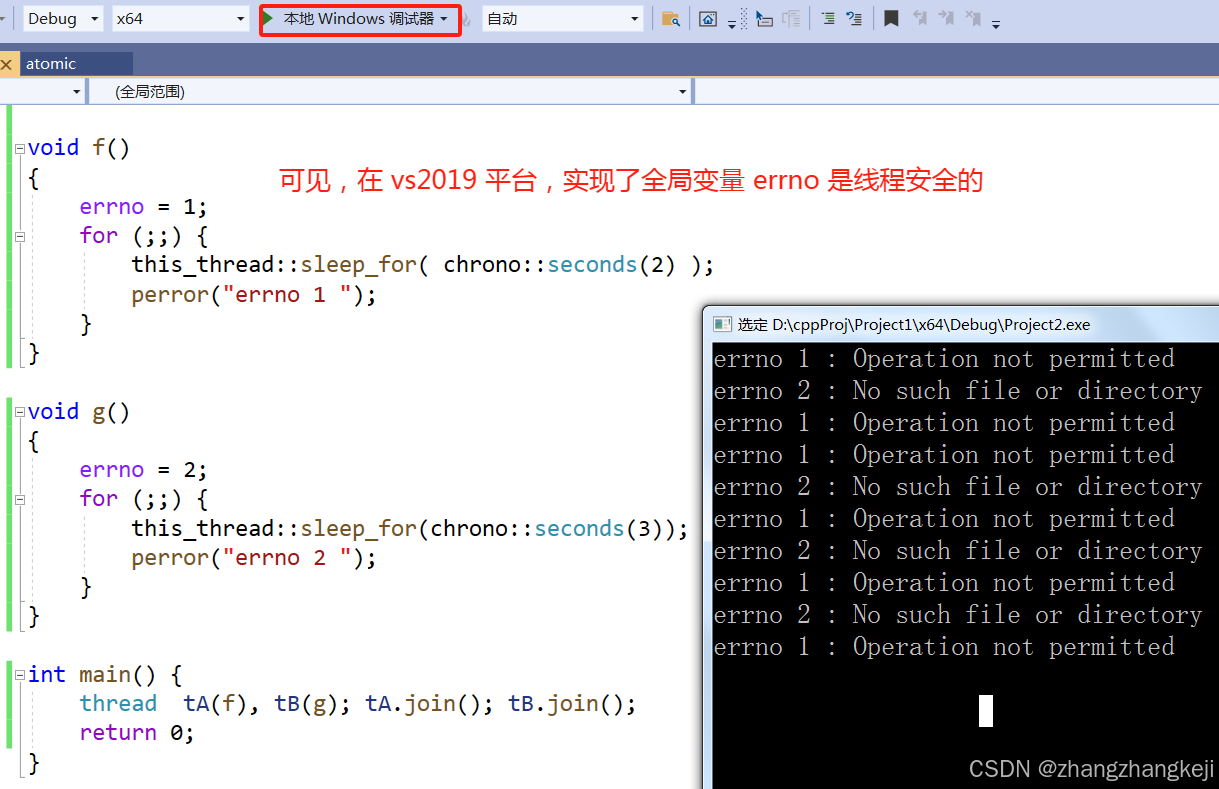Open the Debug configuration dropdown

63,19
